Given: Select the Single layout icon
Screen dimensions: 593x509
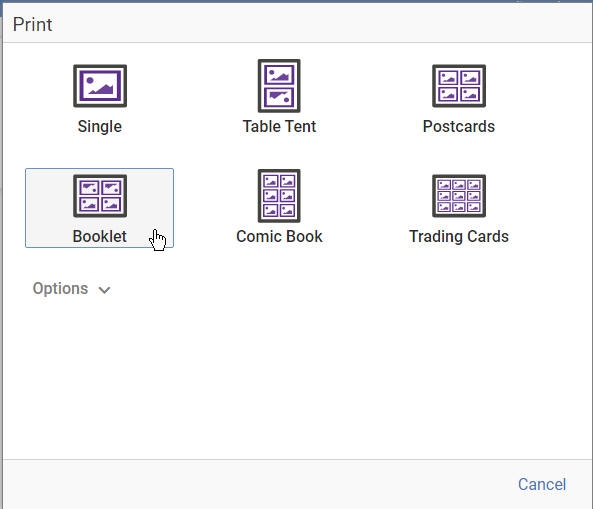Looking at the screenshot, I should (100, 86).
